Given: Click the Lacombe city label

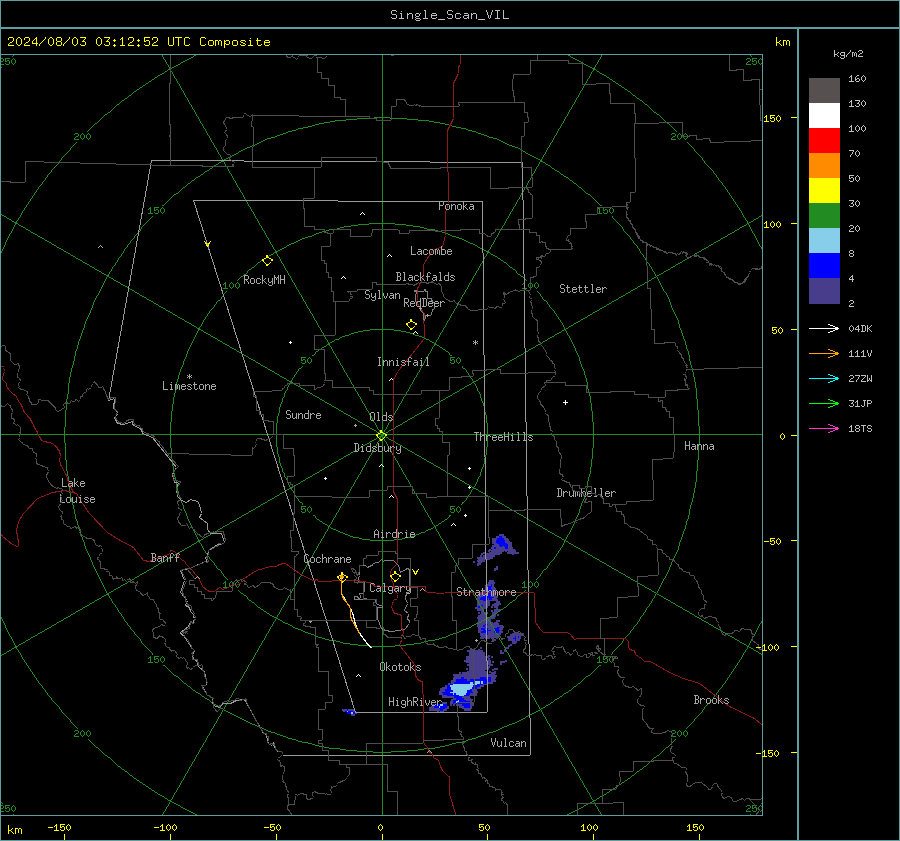Looking at the screenshot, I should 431,251.
